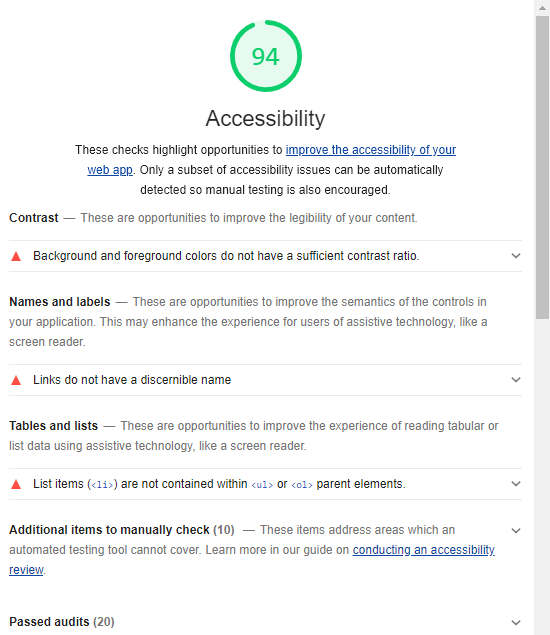
Task: Expand Passed audits section chevron
Action: pos(516,622)
